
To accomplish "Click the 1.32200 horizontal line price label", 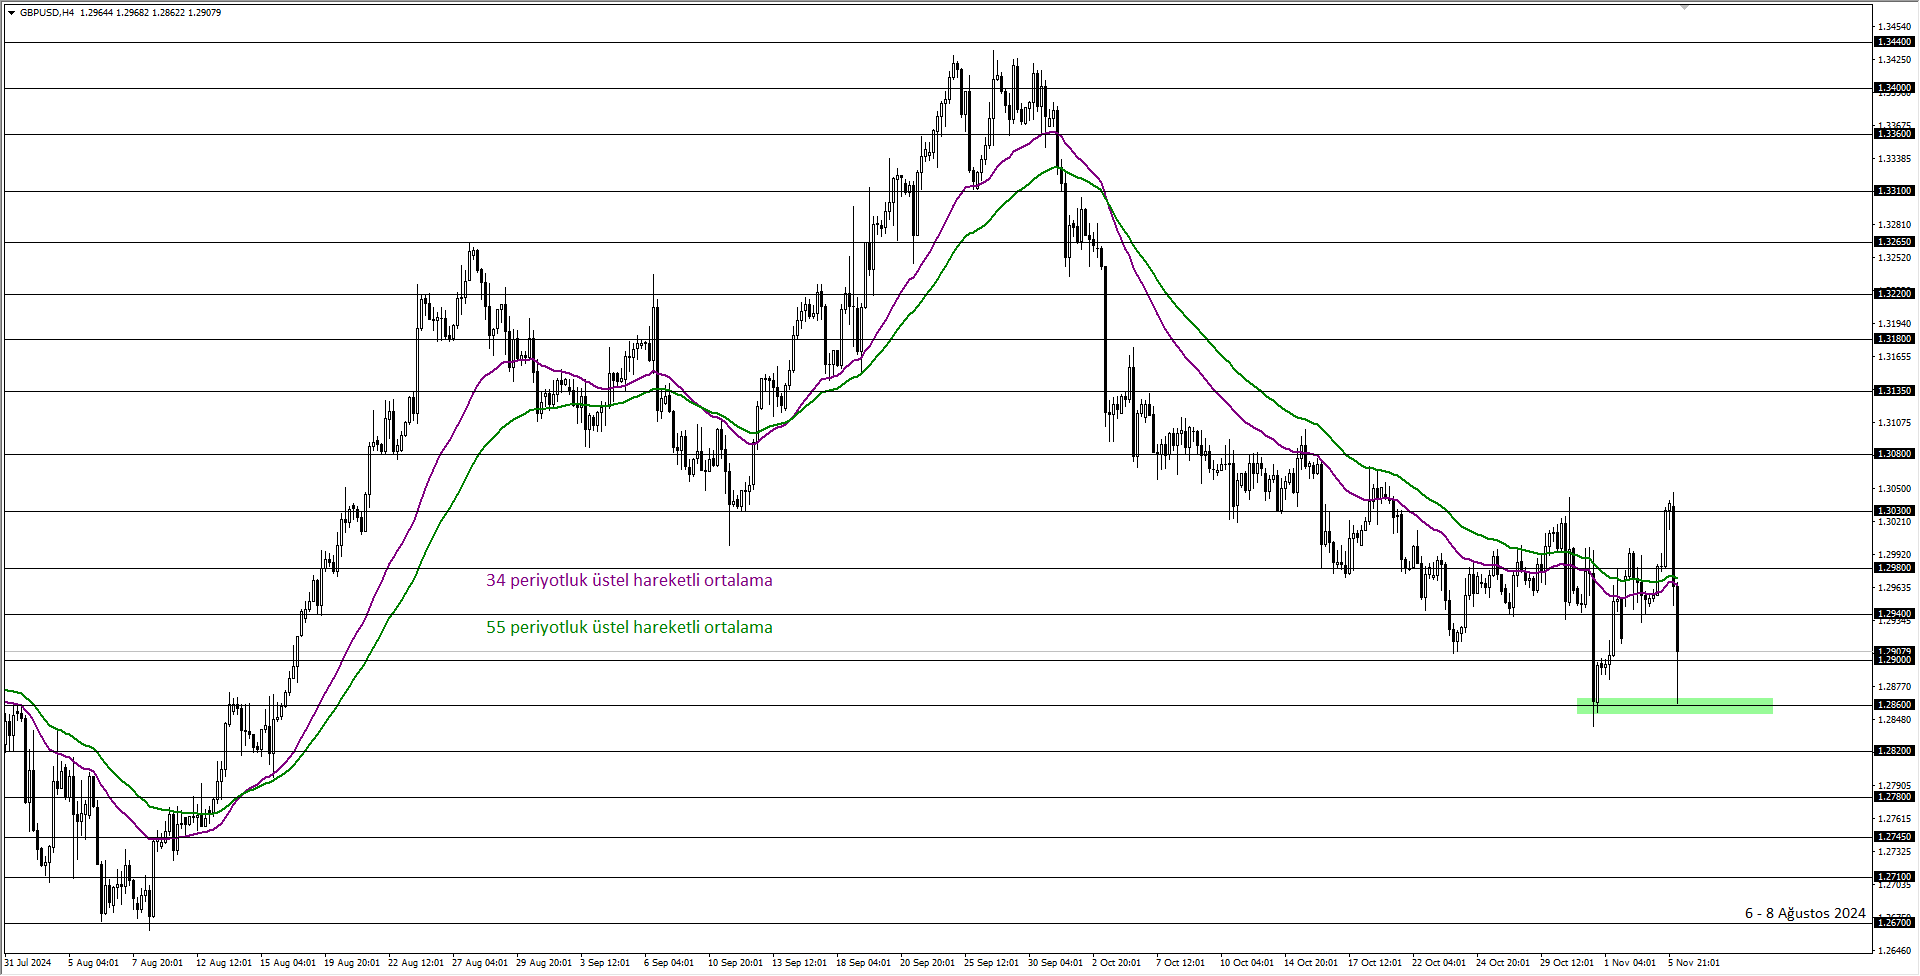I will click(1894, 294).
